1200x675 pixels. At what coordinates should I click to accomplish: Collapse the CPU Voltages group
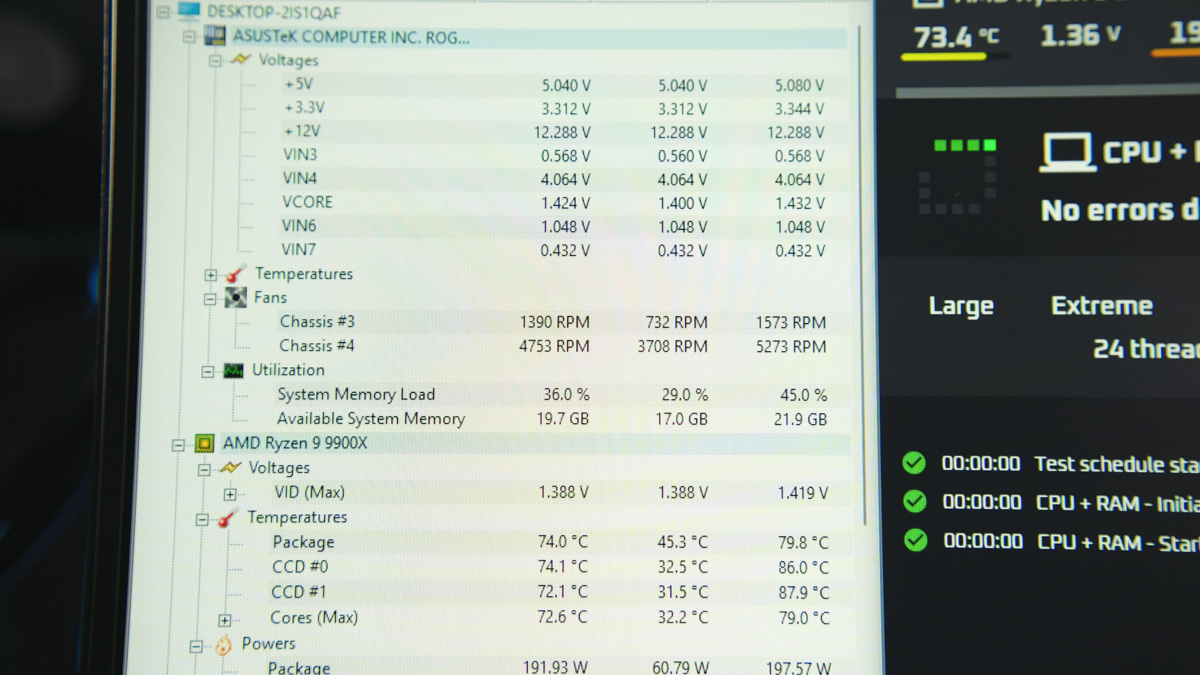(204, 469)
